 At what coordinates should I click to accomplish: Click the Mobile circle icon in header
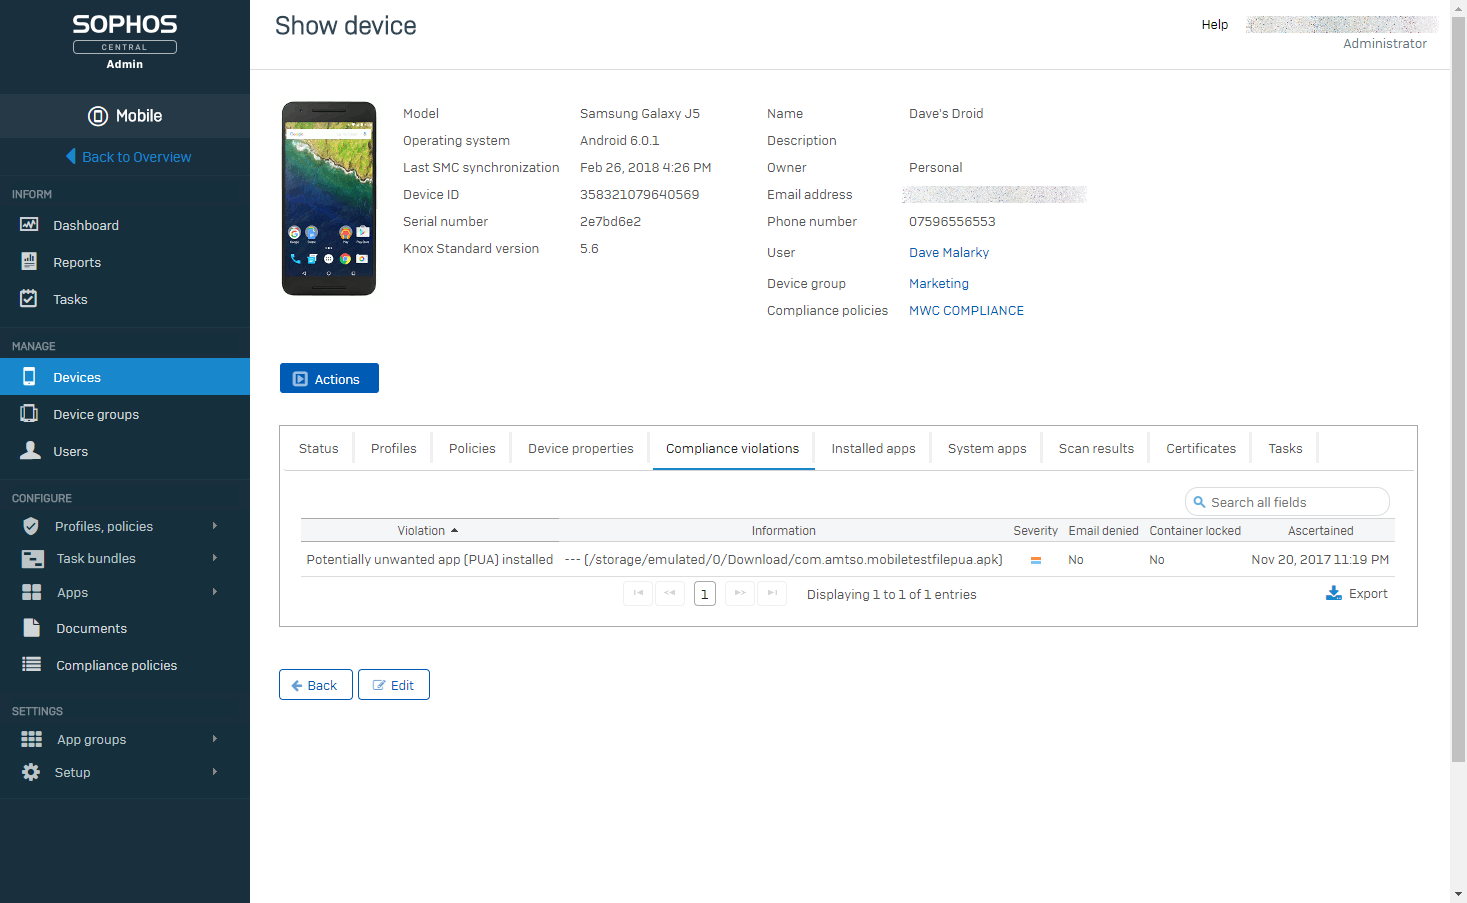(x=98, y=116)
